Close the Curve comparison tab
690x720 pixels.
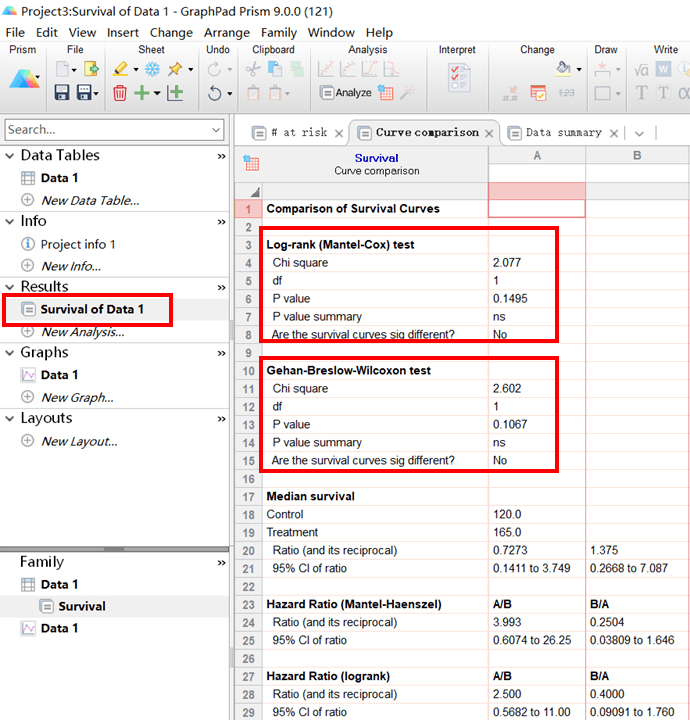tap(489, 133)
